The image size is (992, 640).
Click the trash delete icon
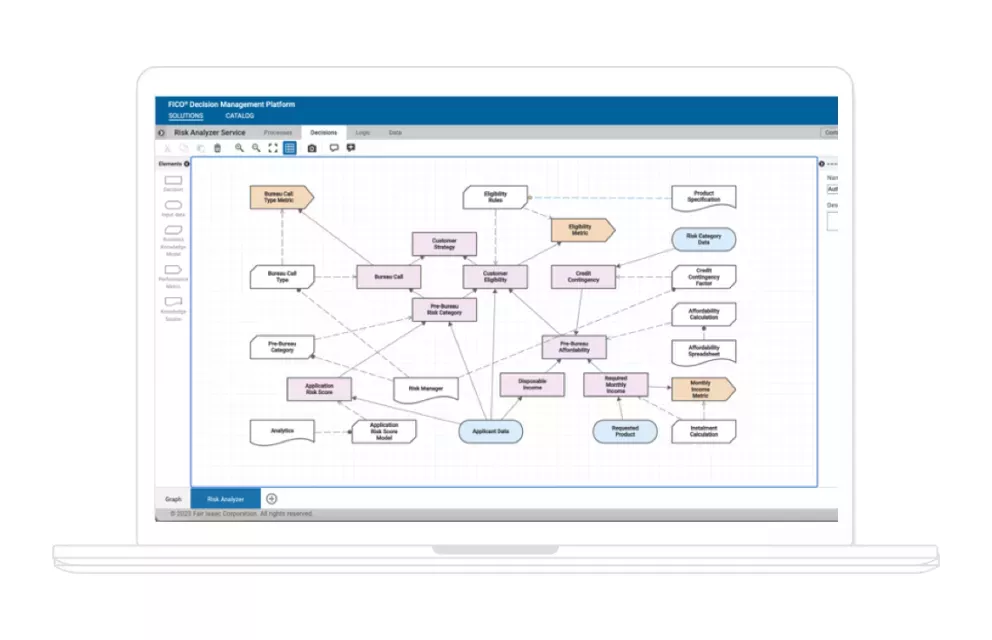[x=217, y=148]
